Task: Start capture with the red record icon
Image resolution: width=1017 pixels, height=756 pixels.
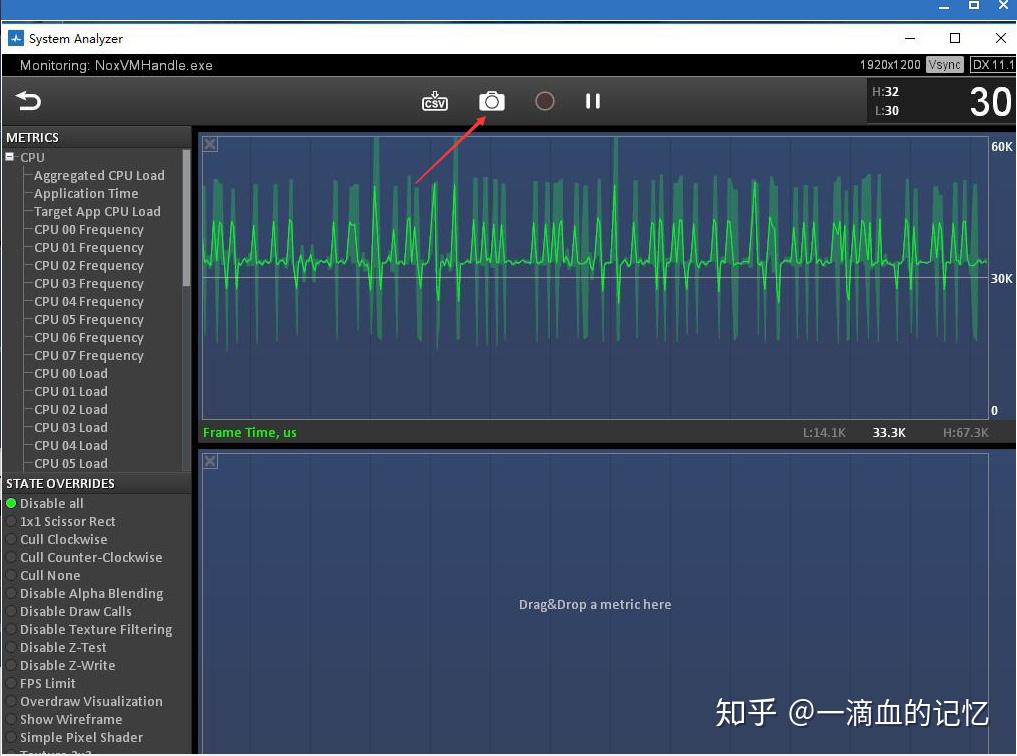Action: pyautogui.click(x=544, y=101)
